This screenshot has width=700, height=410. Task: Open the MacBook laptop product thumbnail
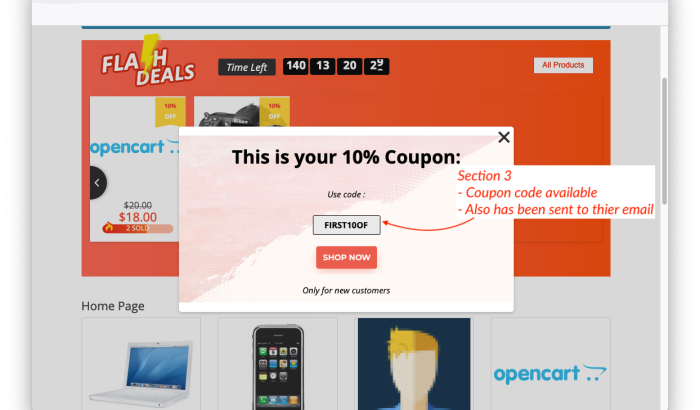141,364
